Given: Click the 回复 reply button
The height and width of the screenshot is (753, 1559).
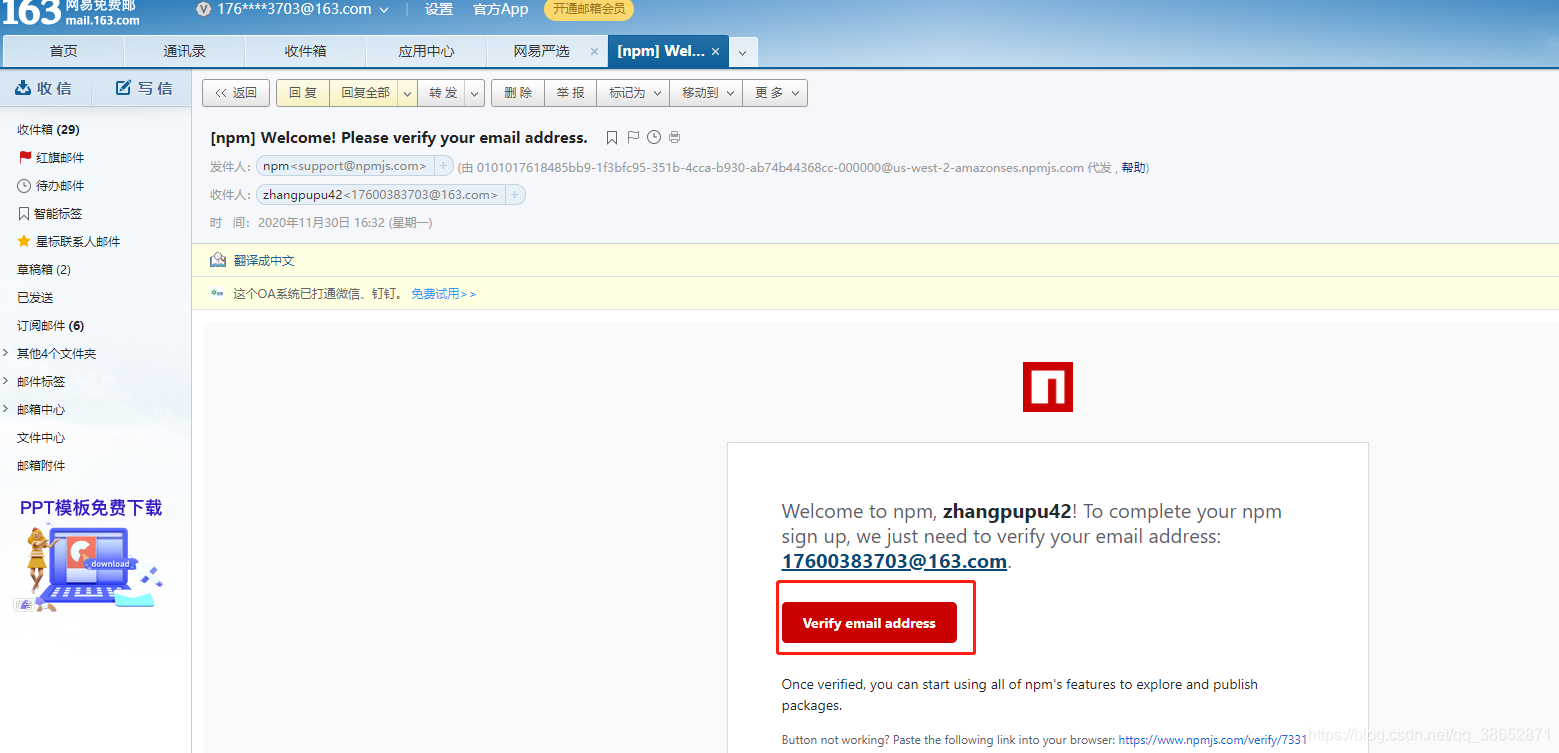Looking at the screenshot, I should point(302,93).
